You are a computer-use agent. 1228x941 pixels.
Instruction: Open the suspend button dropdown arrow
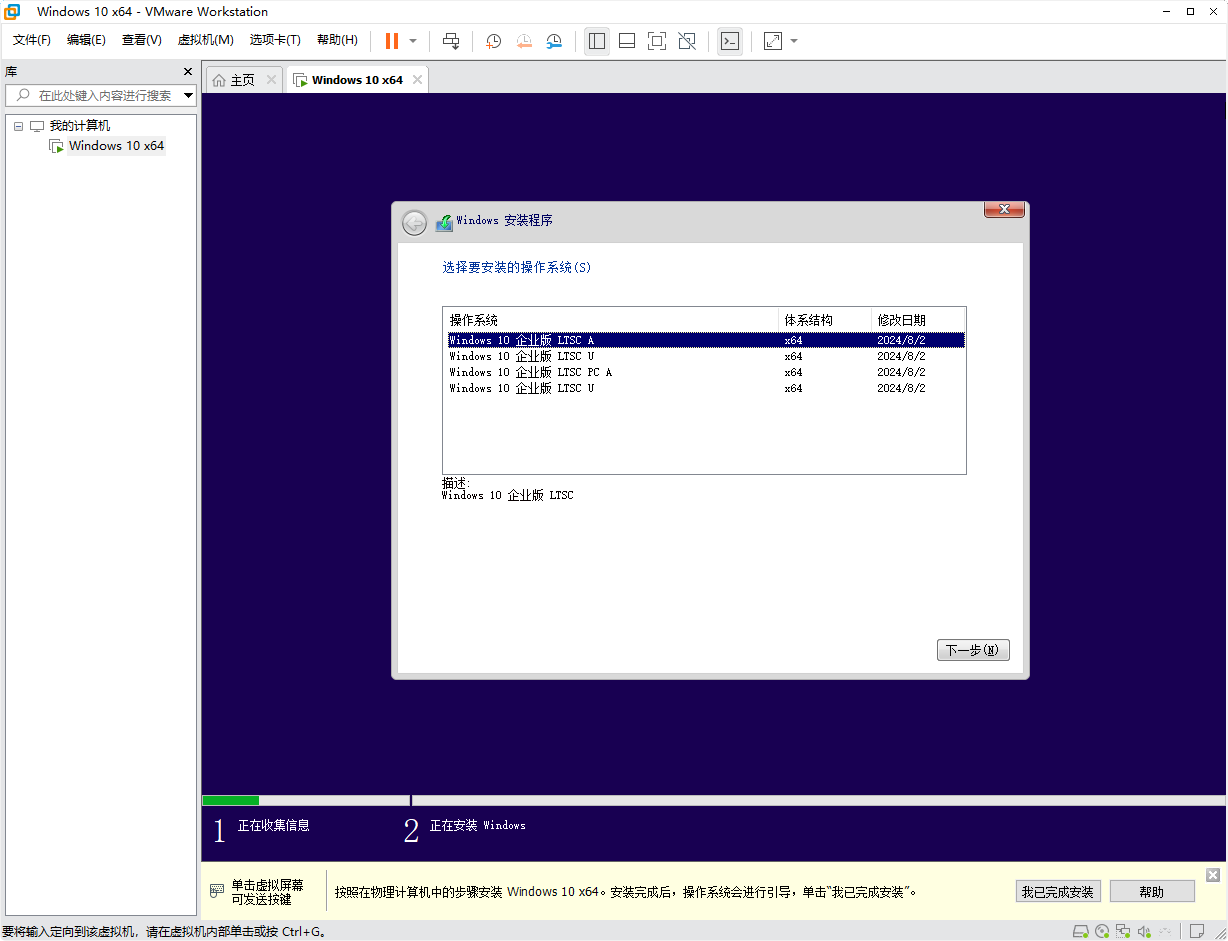click(410, 41)
